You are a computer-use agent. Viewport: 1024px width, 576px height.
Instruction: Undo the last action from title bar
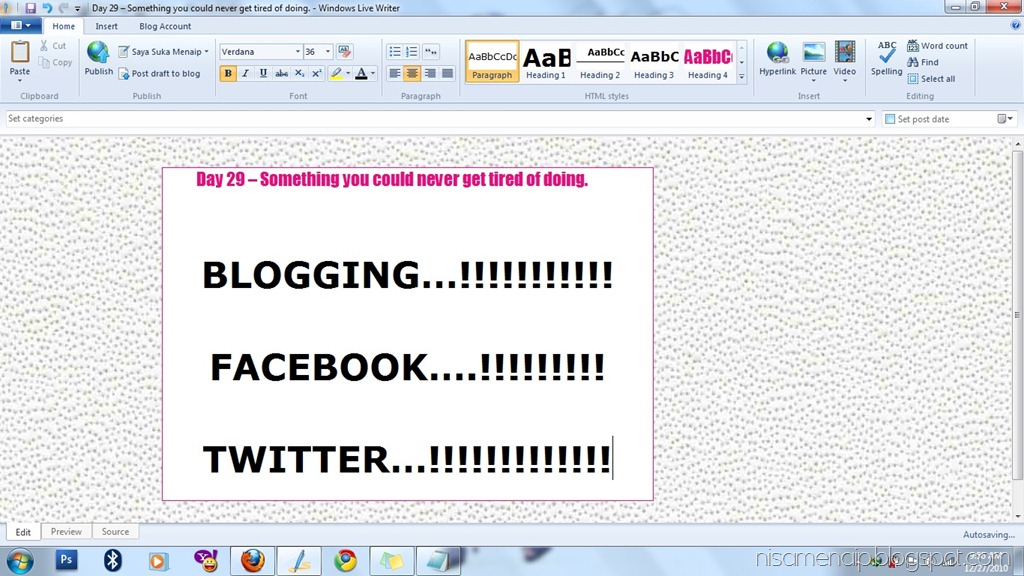click(x=47, y=8)
